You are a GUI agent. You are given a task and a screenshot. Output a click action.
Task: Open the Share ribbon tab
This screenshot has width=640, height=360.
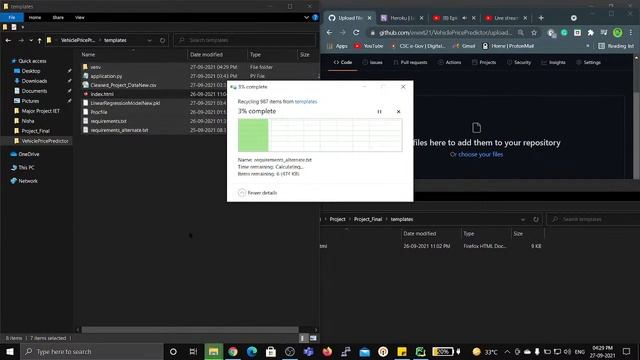point(58,18)
